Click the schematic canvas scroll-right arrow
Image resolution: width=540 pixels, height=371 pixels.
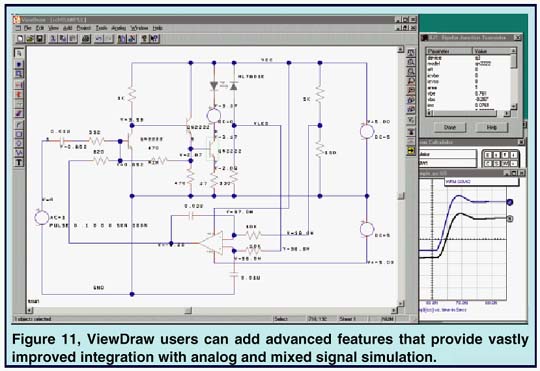click(x=394, y=311)
